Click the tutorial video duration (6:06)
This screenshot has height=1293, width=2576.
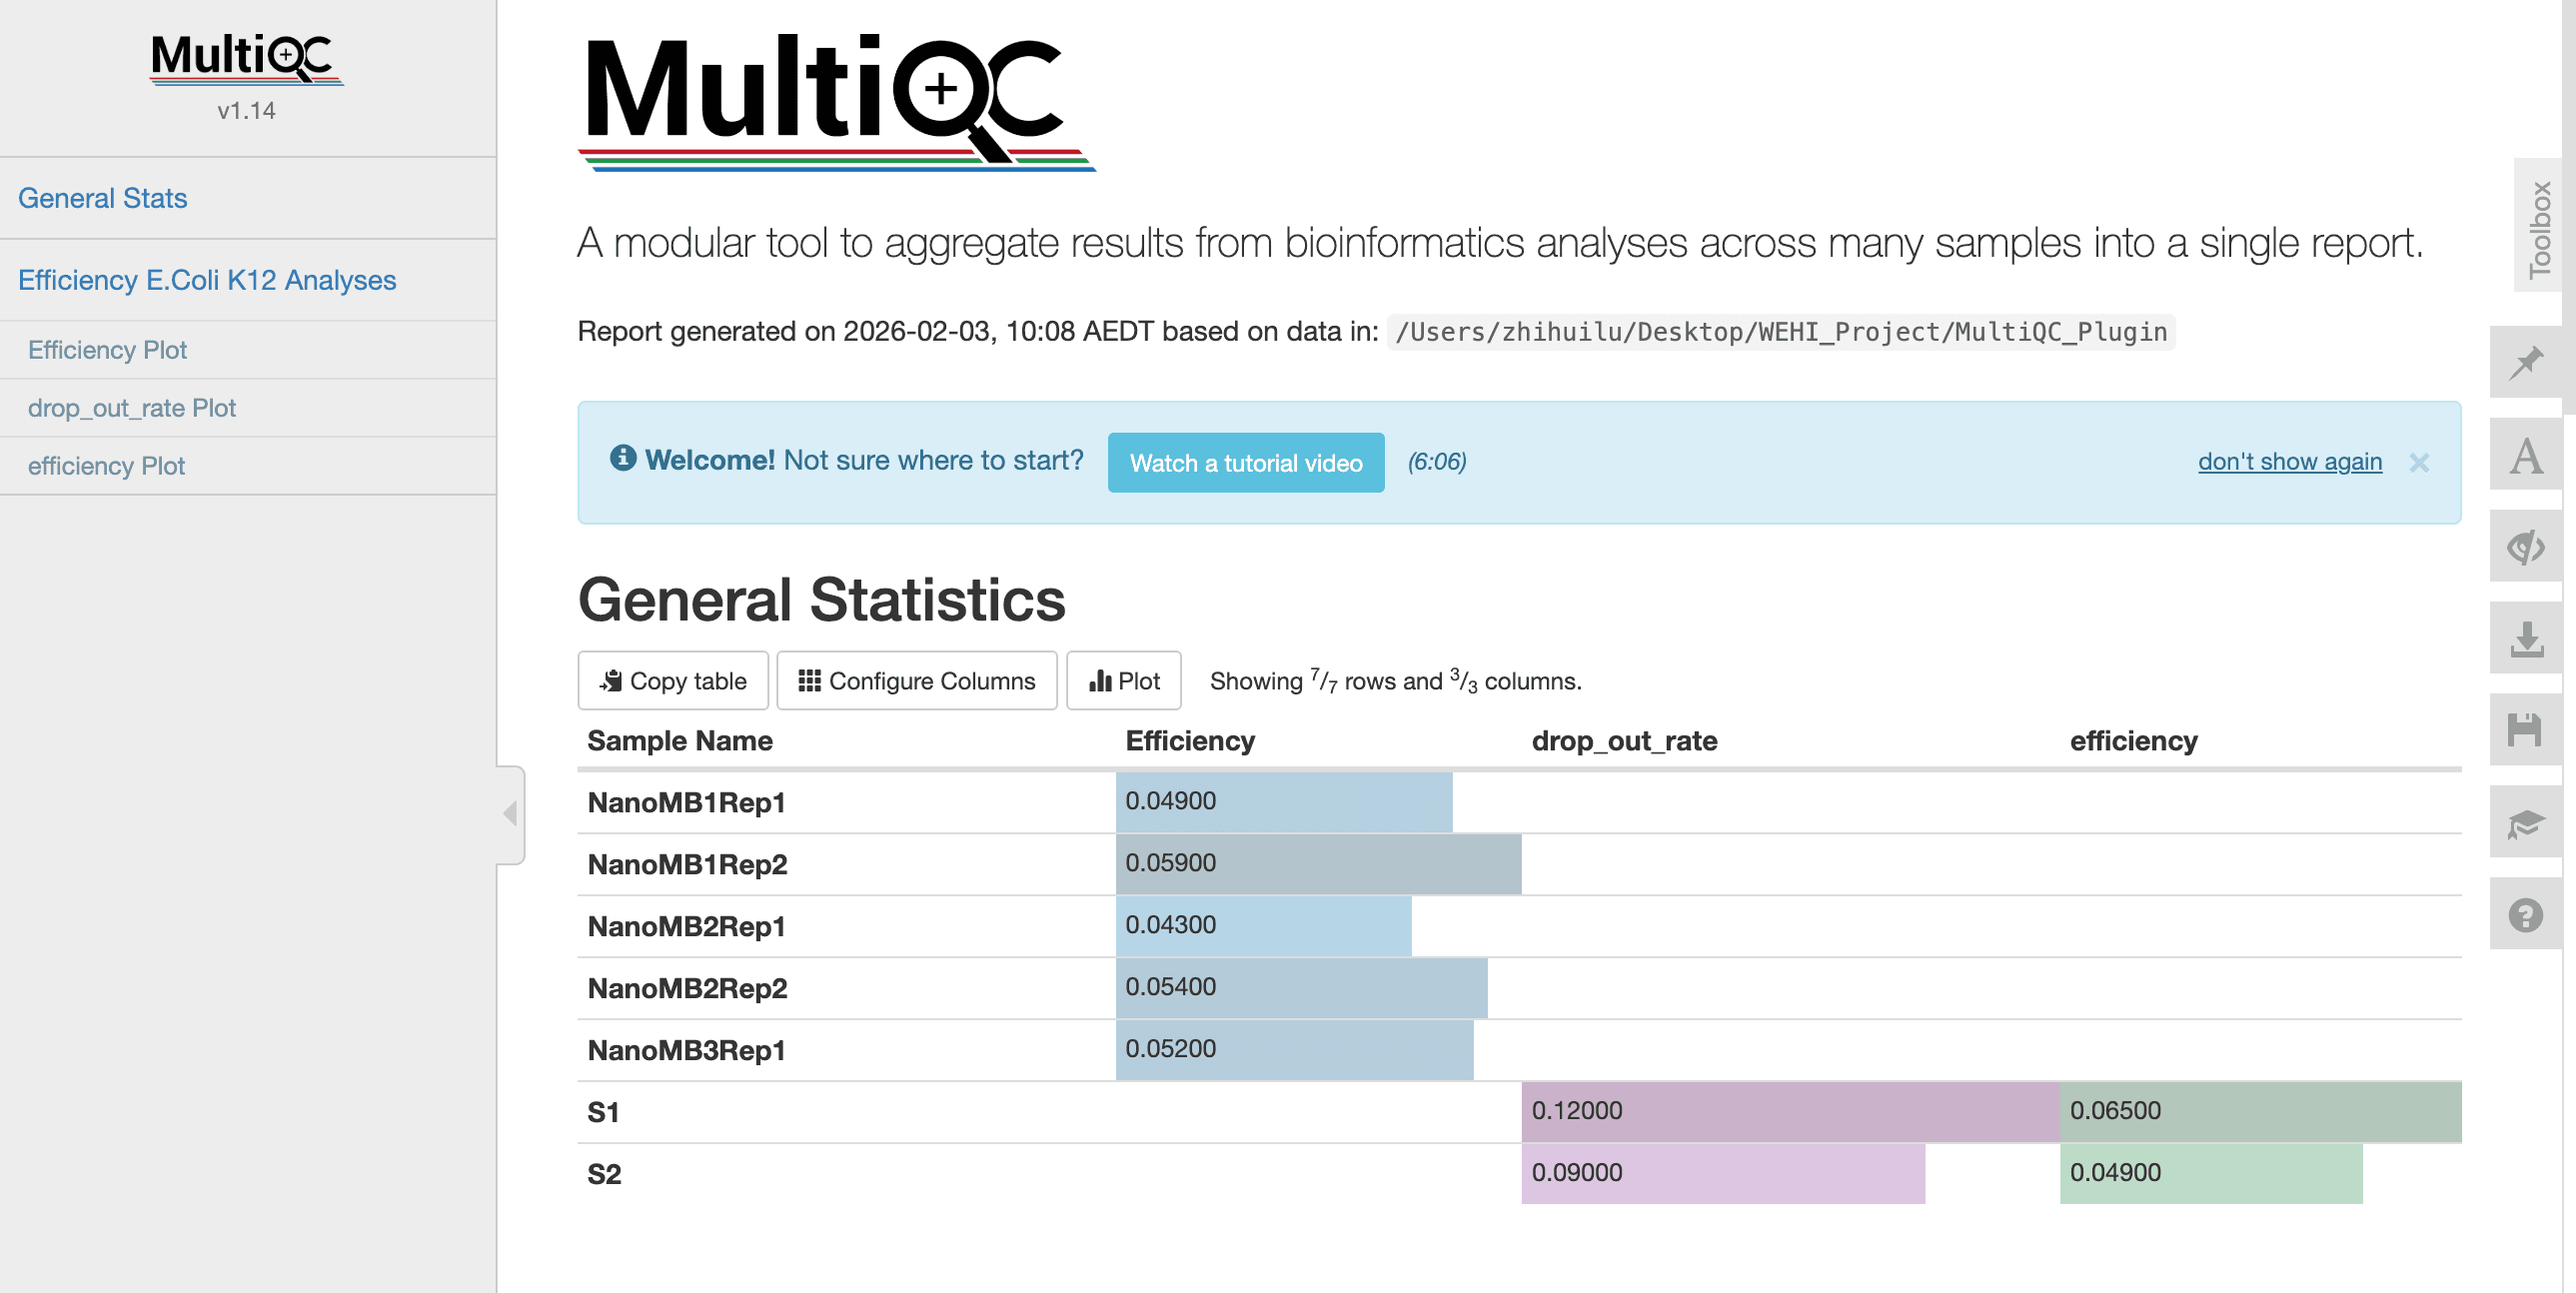[x=1437, y=462]
